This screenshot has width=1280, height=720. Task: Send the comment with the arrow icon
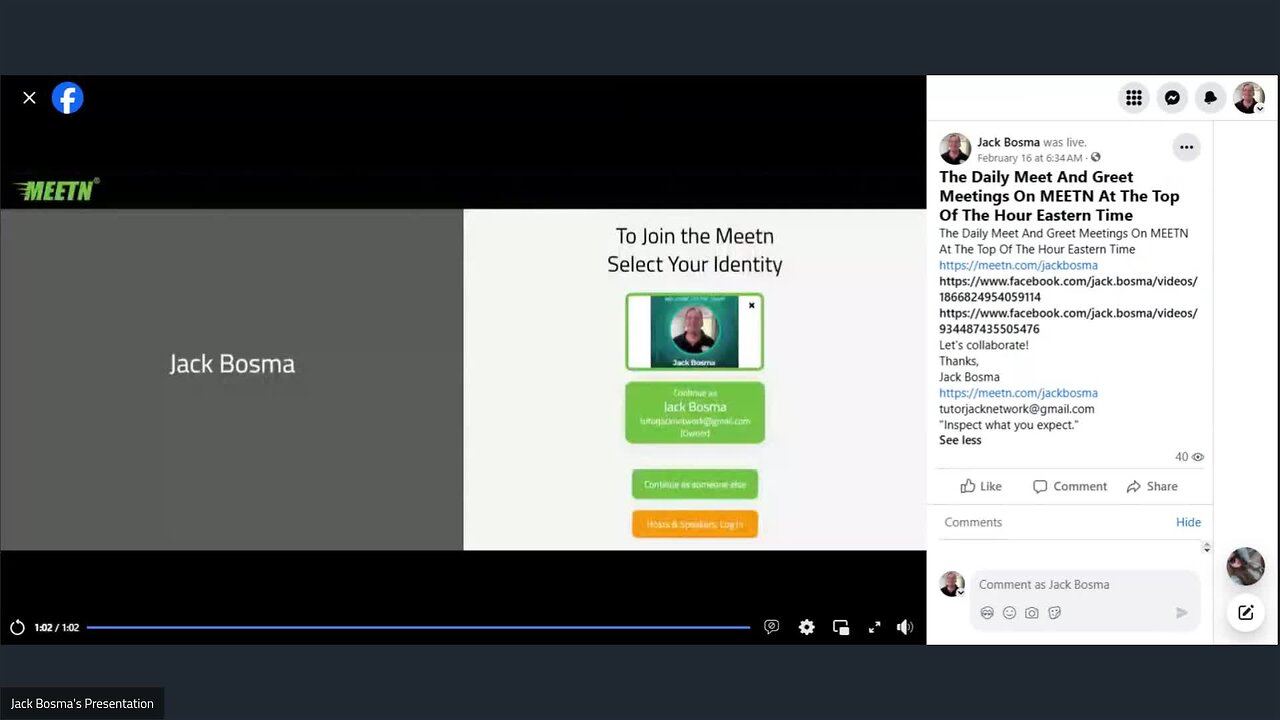point(1181,613)
